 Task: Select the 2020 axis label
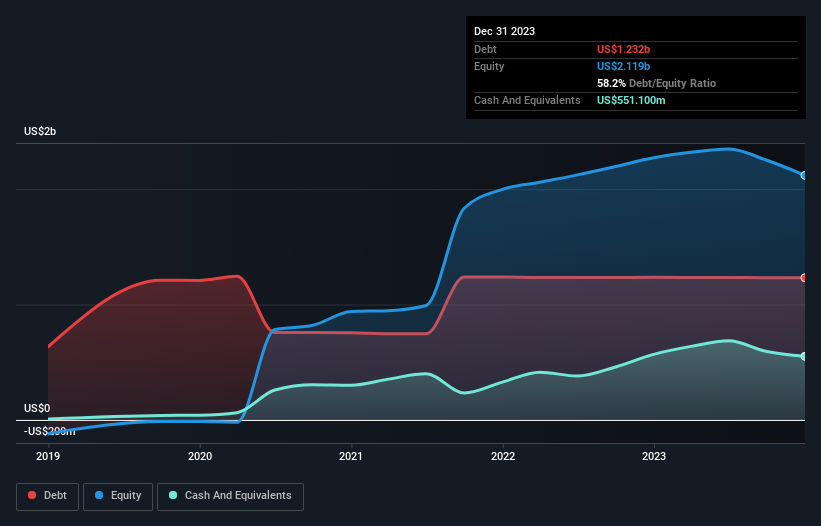(200, 456)
